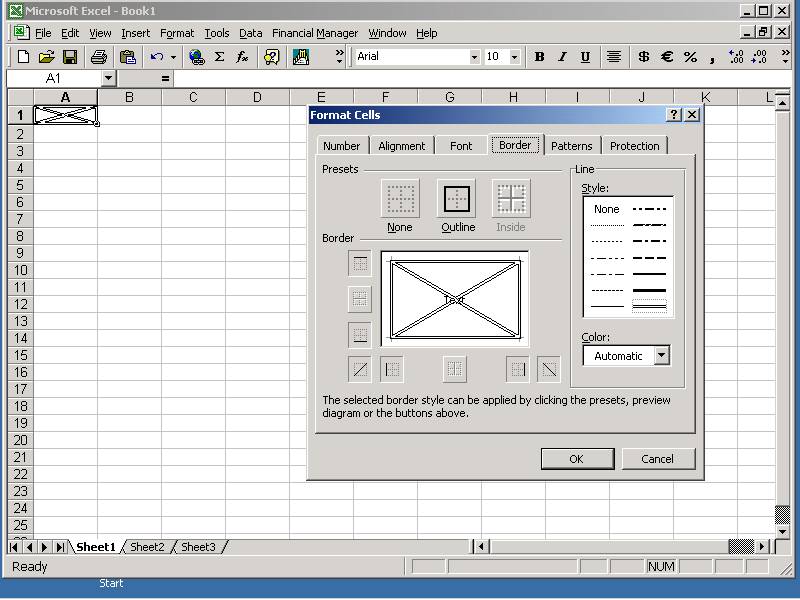Click the Save icon in toolbar
800x600 pixels.
point(70,57)
